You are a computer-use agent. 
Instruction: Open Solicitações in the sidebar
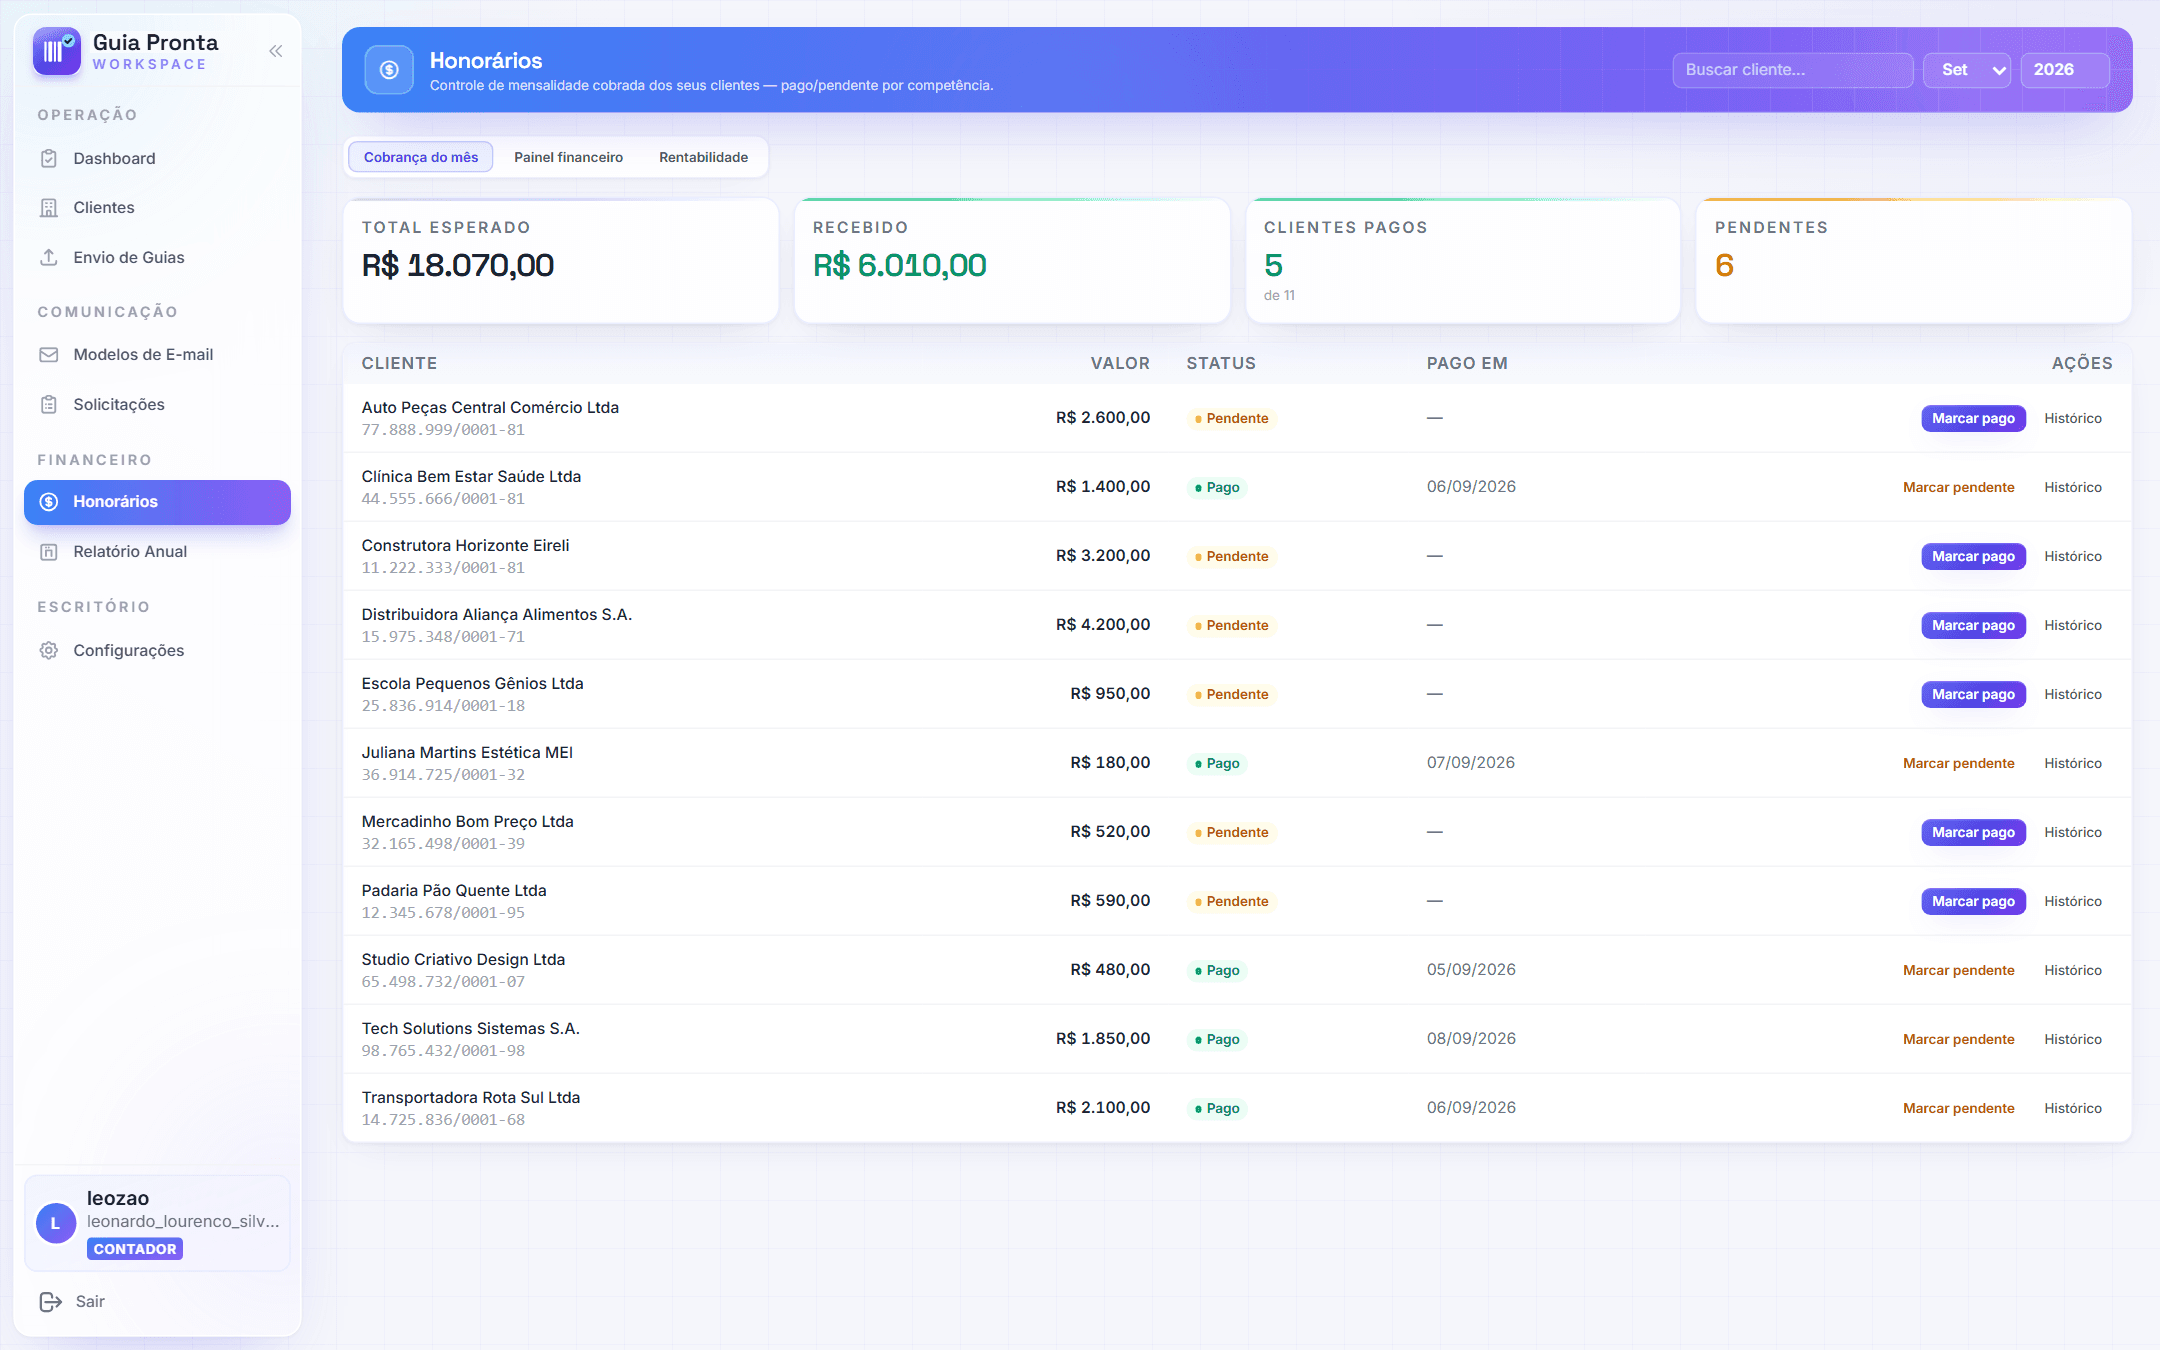[157, 404]
